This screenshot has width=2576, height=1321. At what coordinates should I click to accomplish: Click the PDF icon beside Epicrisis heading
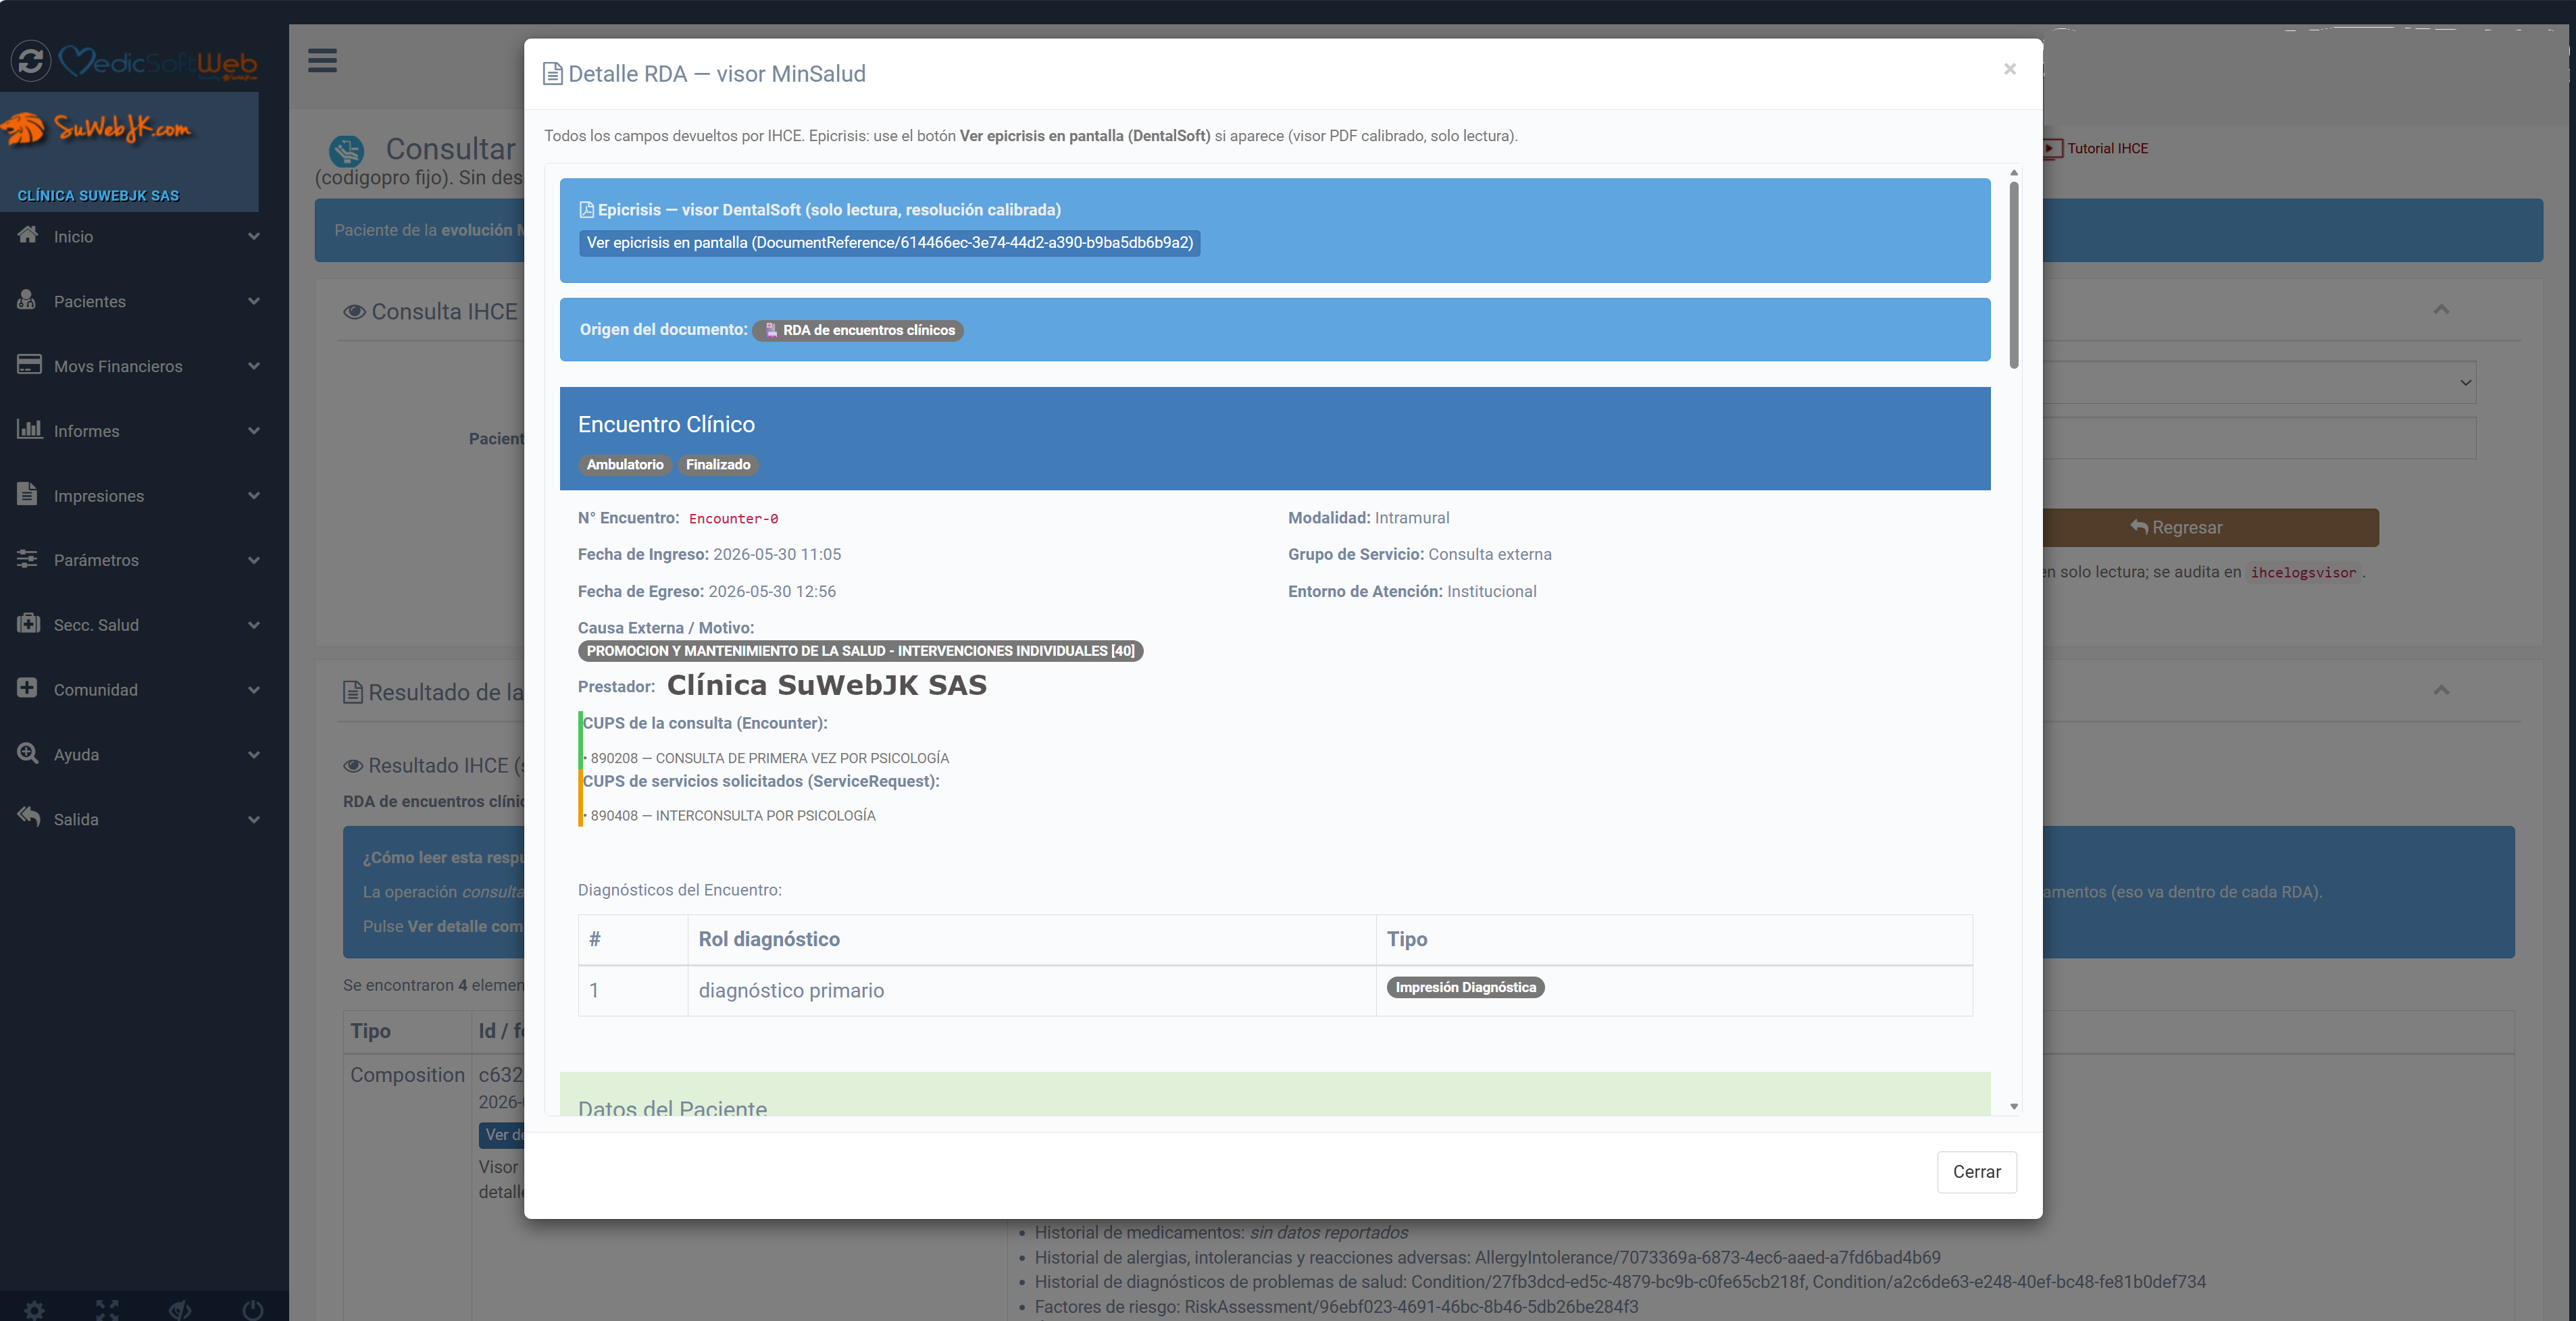pos(587,210)
